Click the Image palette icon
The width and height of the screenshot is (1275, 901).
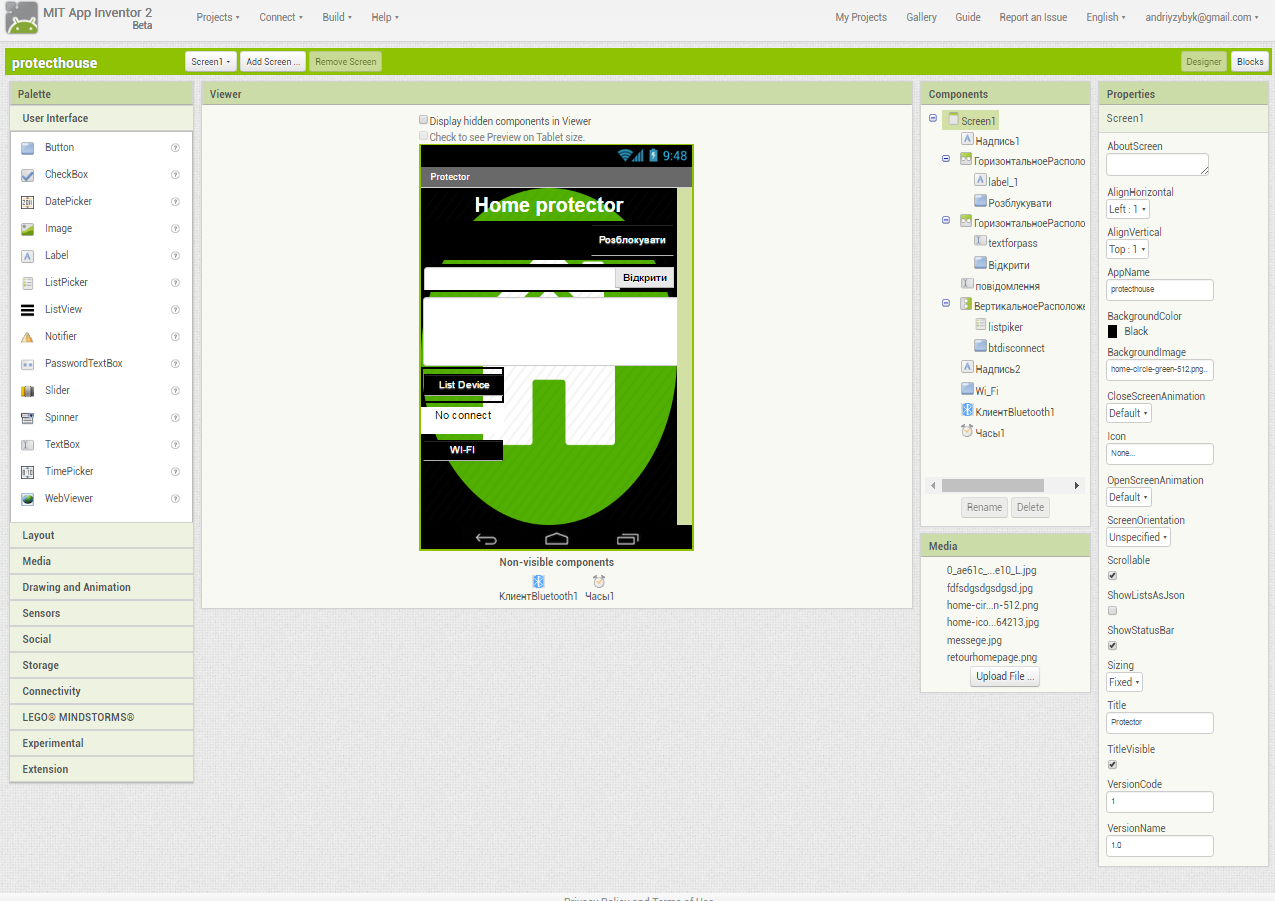pyautogui.click(x=27, y=229)
